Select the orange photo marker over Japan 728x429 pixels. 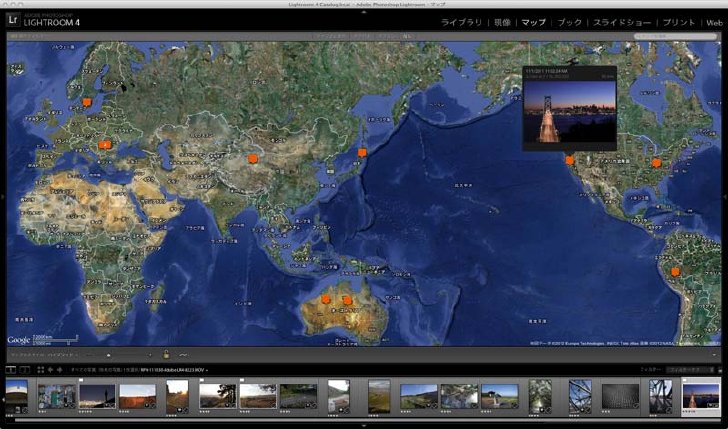point(362,152)
